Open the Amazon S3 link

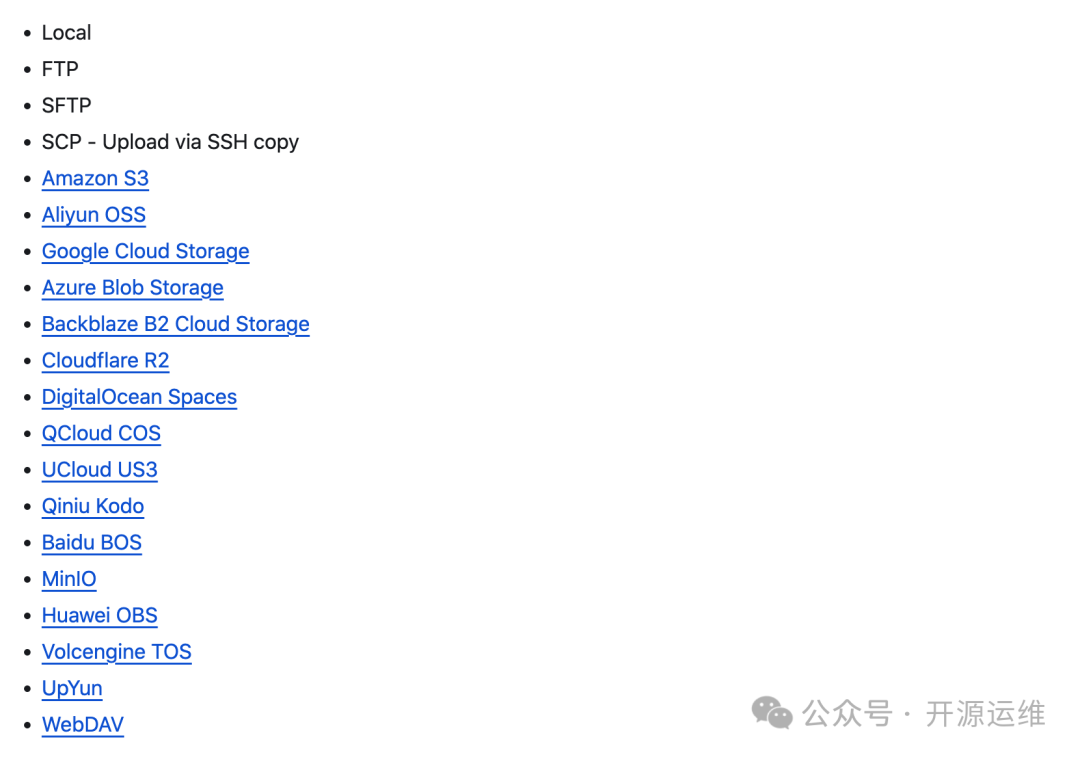(x=95, y=178)
